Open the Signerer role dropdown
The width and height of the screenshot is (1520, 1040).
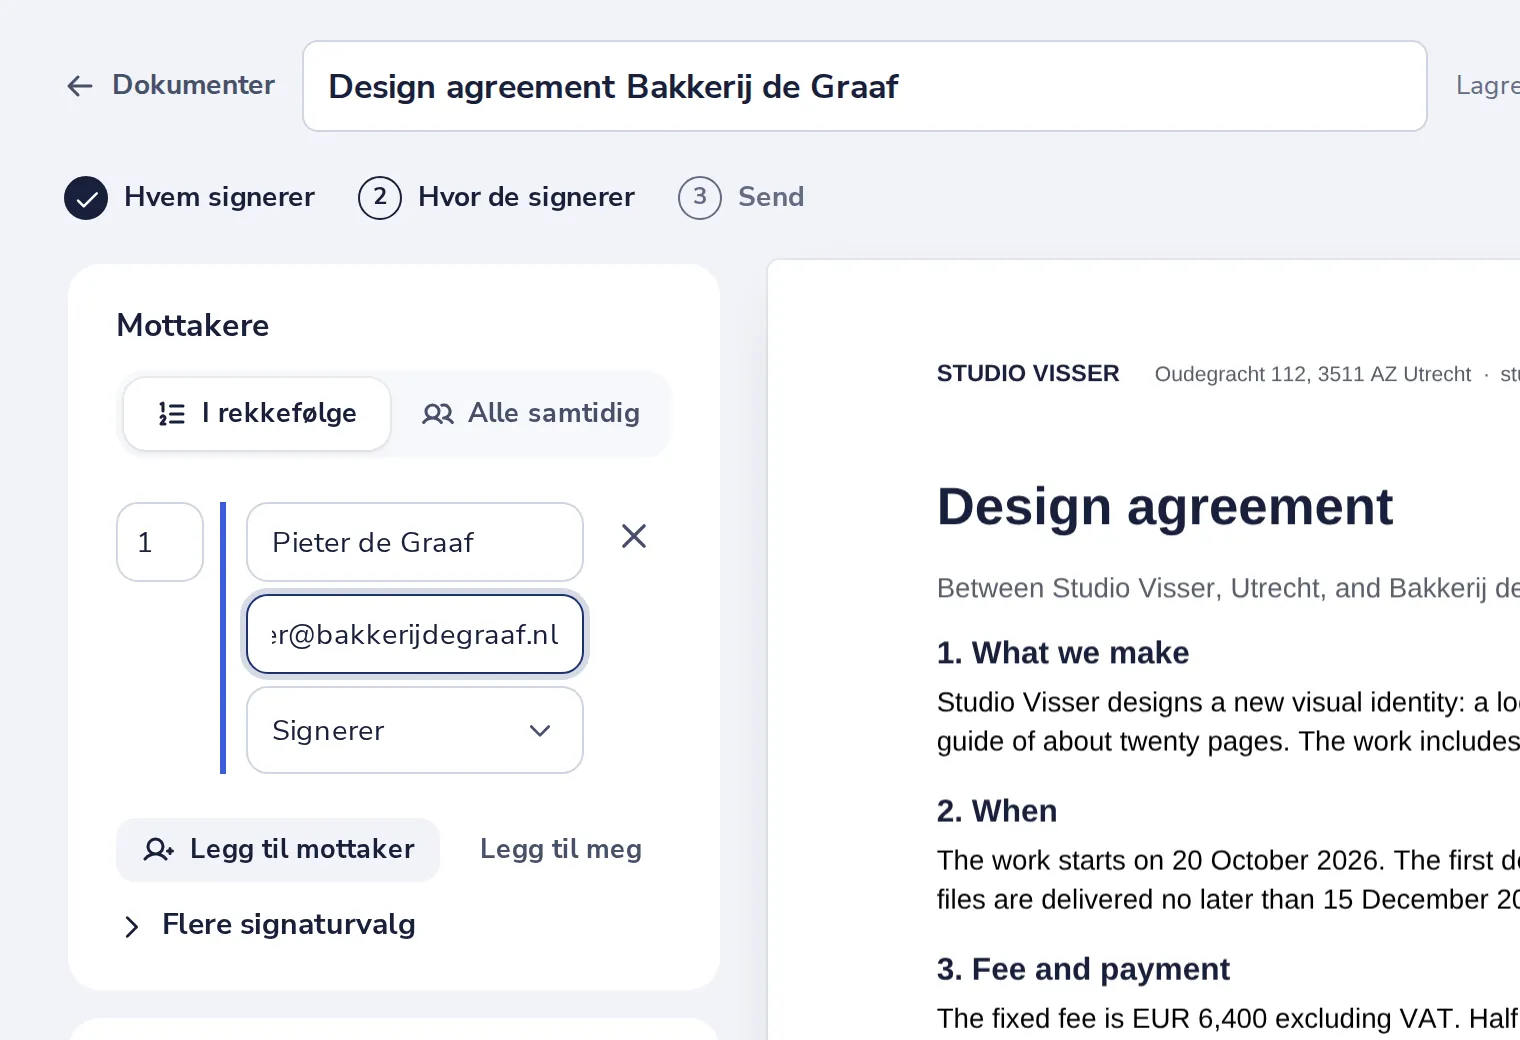(x=415, y=730)
